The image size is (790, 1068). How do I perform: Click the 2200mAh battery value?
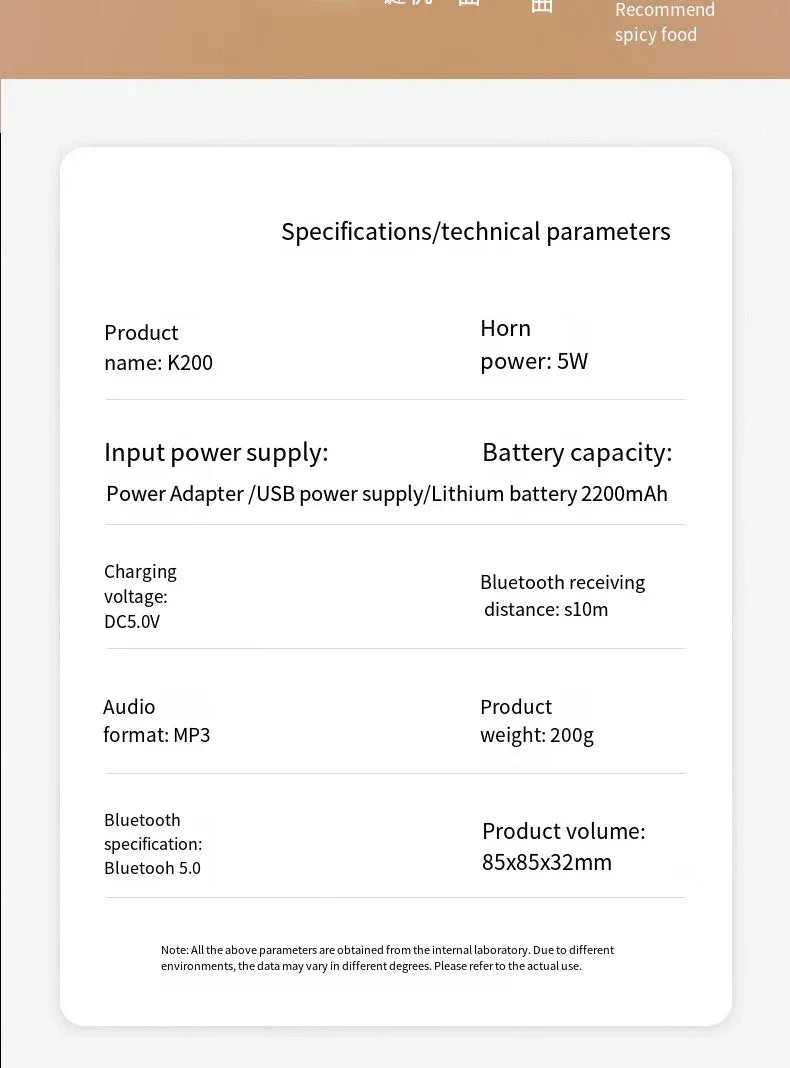[x=624, y=494]
